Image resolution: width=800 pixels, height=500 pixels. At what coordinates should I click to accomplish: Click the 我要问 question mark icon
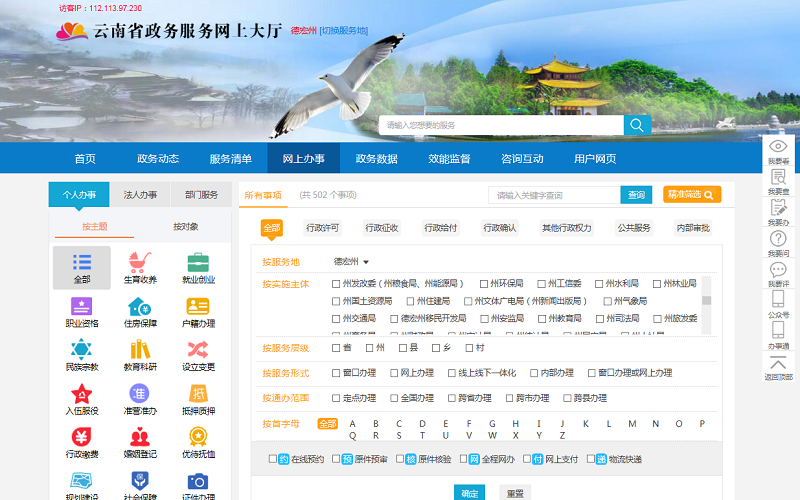pyautogui.click(x=778, y=239)
